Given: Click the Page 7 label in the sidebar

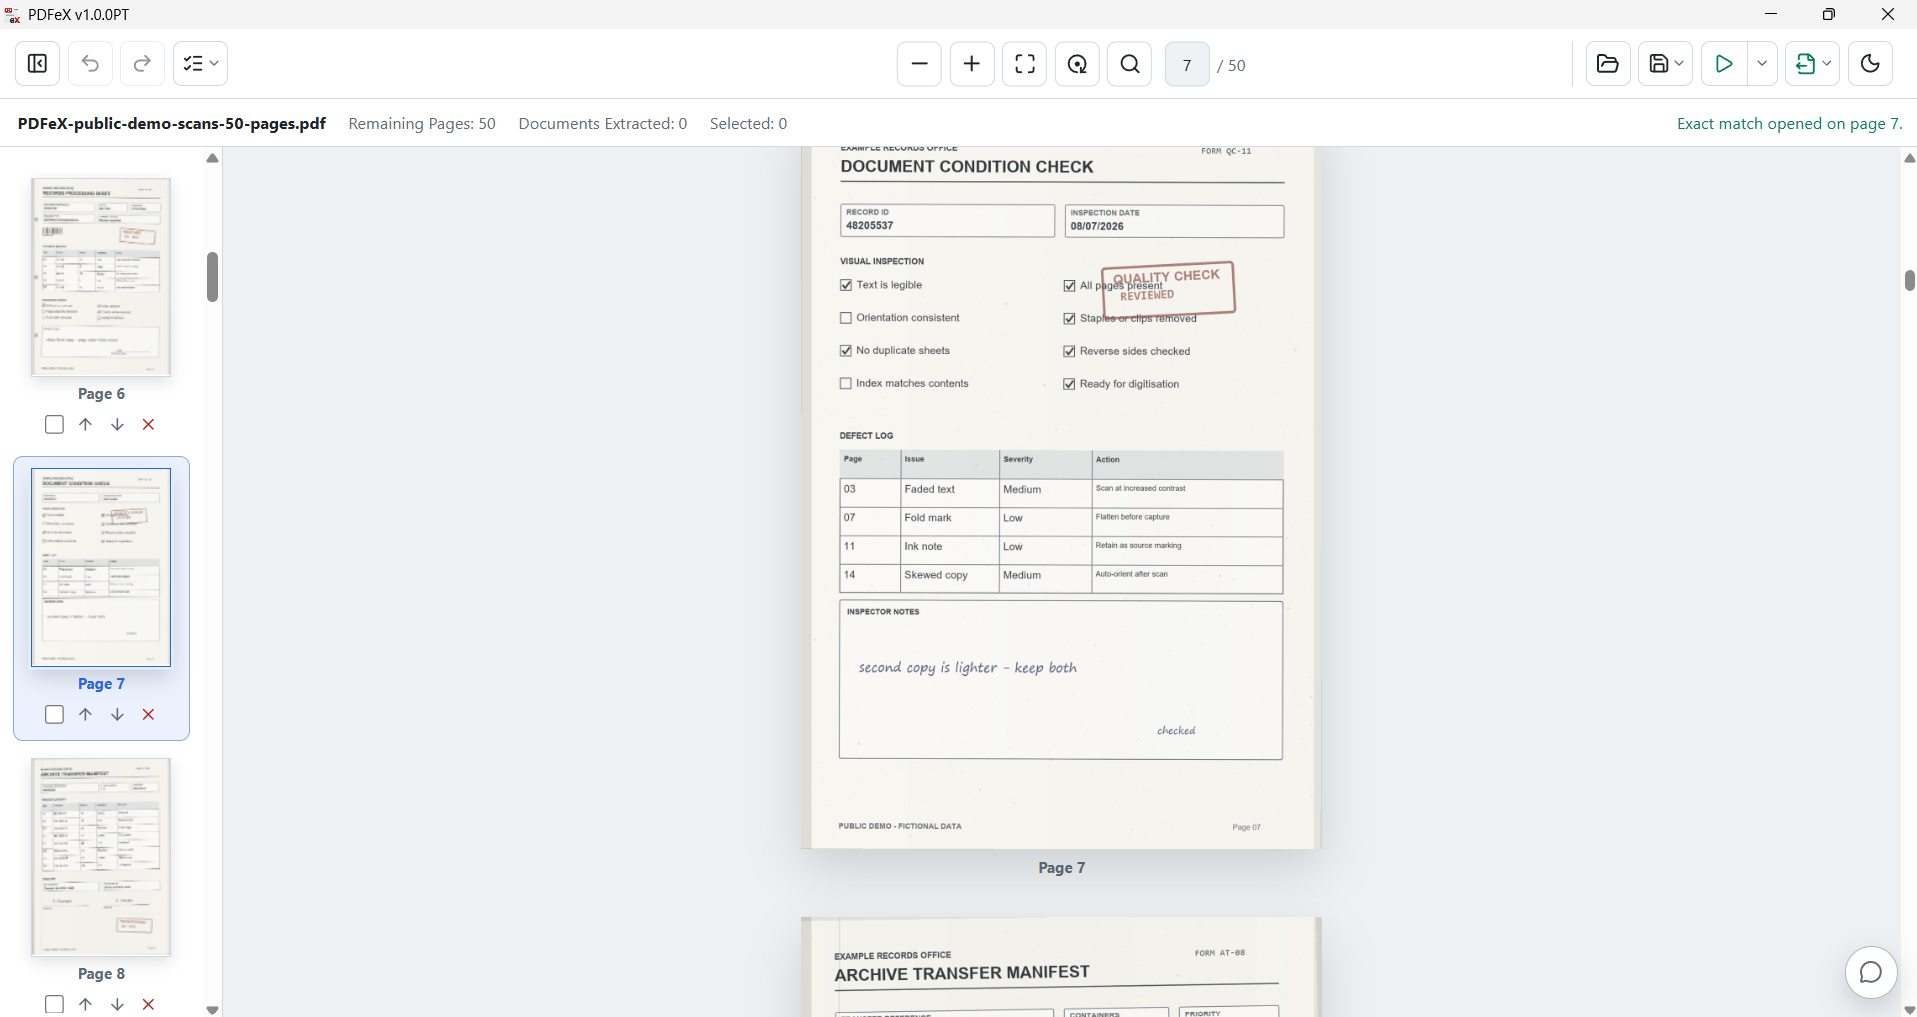Looking at the screenshot, I should pyautogui.click(x=101, y=684).
